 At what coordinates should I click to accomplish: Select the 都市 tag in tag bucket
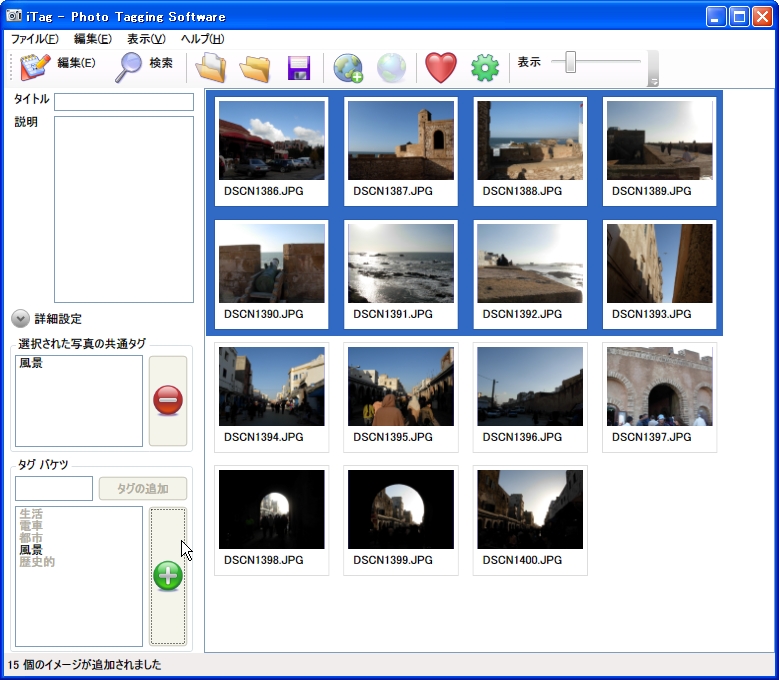tap(31, 538)
